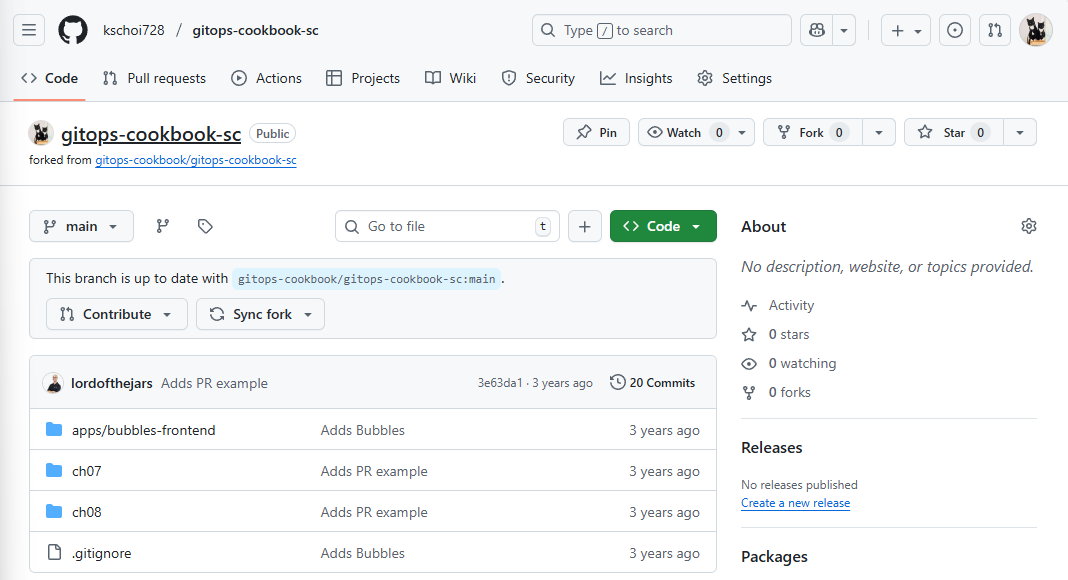This screenshot has height=580, width=1068.
Task: Click the apps/bubbles-frontend folder icon
Action: (54, 430)
